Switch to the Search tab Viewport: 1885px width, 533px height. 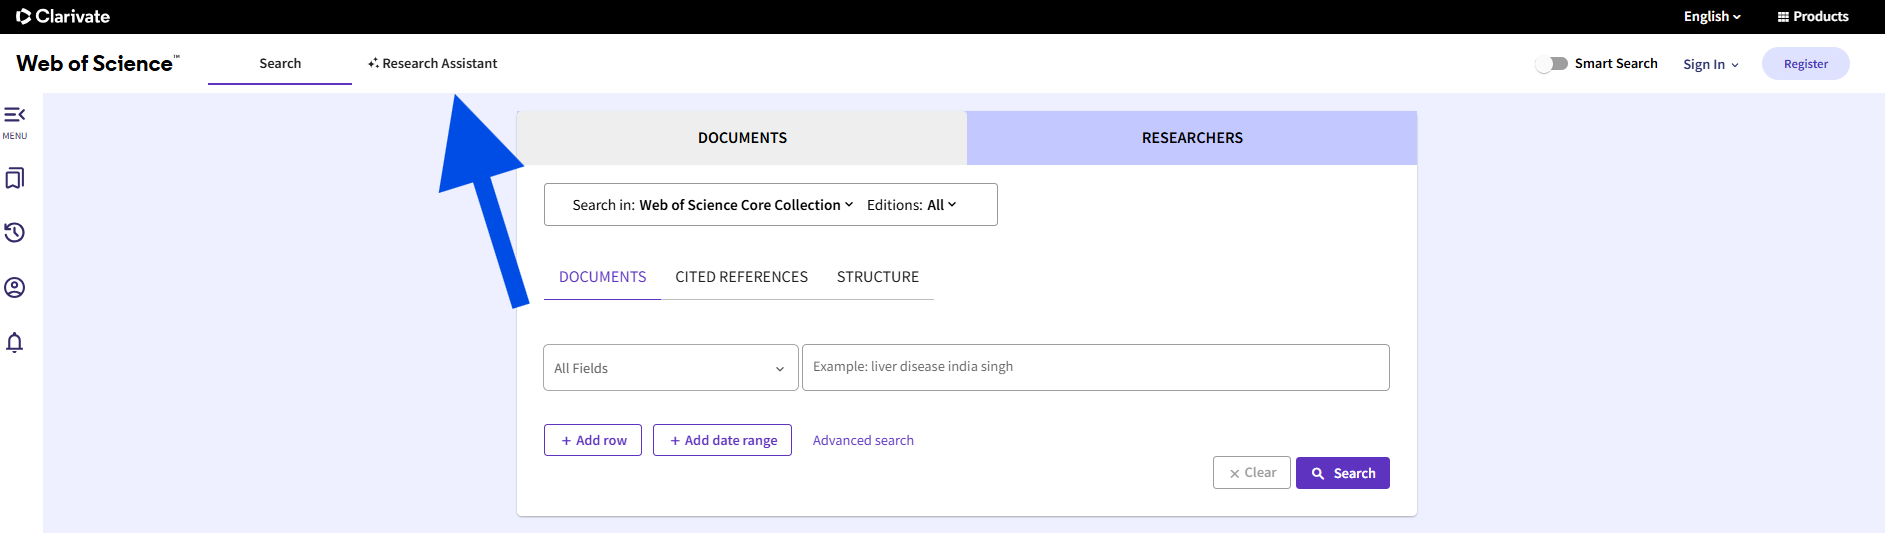pyautogui.click(x=280, y=63)
